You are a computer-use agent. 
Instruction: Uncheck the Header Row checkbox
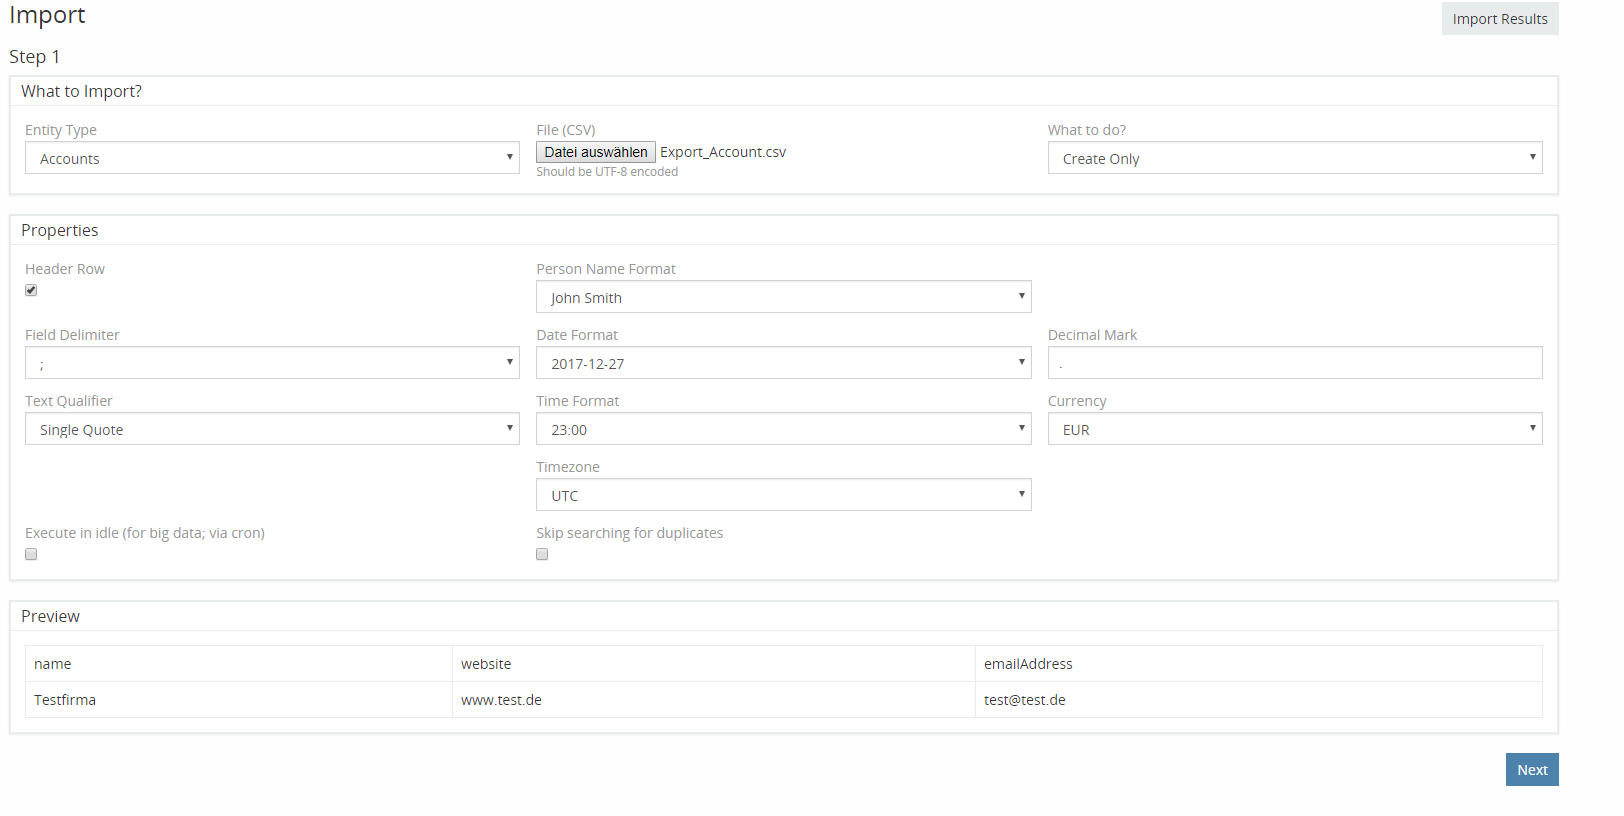(31, 290)
